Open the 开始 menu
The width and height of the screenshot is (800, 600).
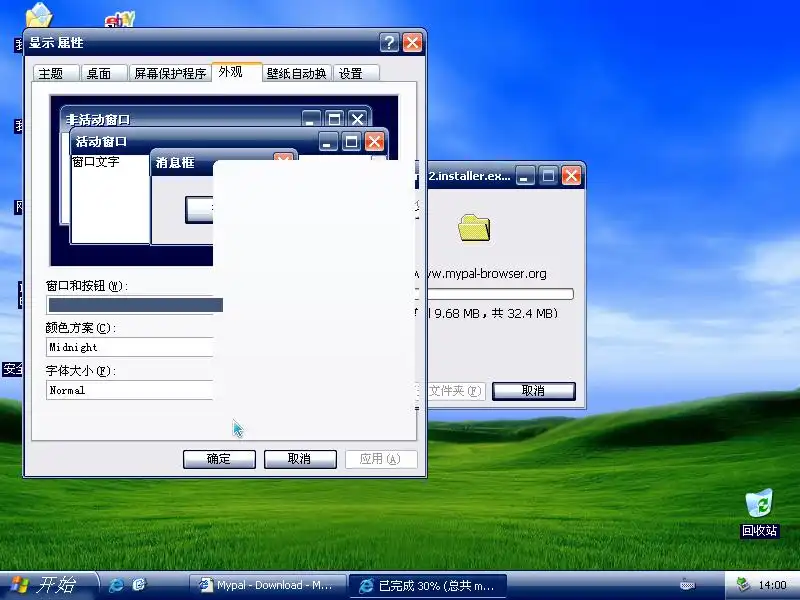(x=47, y=585)
